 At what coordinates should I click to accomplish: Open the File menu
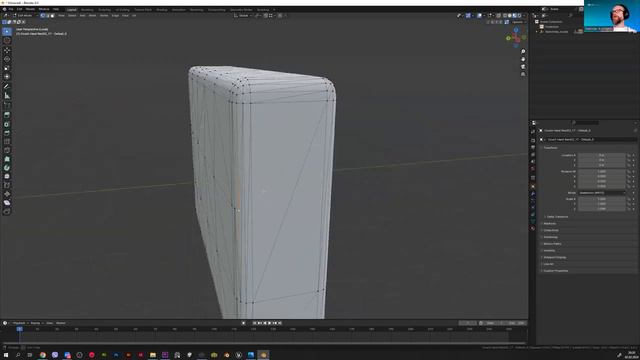tap(11, 9)
